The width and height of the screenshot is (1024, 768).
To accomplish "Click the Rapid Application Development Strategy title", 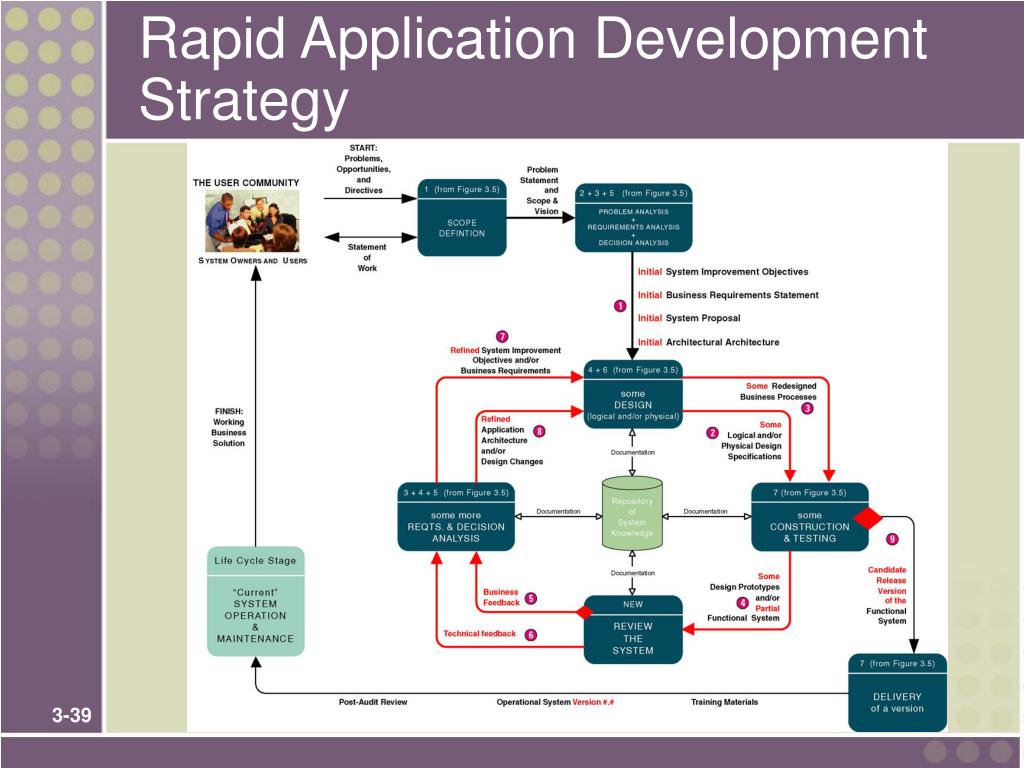I will [533, 69].
